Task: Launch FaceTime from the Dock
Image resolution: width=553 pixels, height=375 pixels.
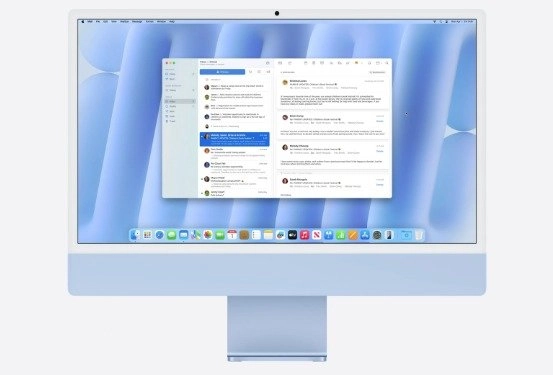Action: click(x=220, y=235)
